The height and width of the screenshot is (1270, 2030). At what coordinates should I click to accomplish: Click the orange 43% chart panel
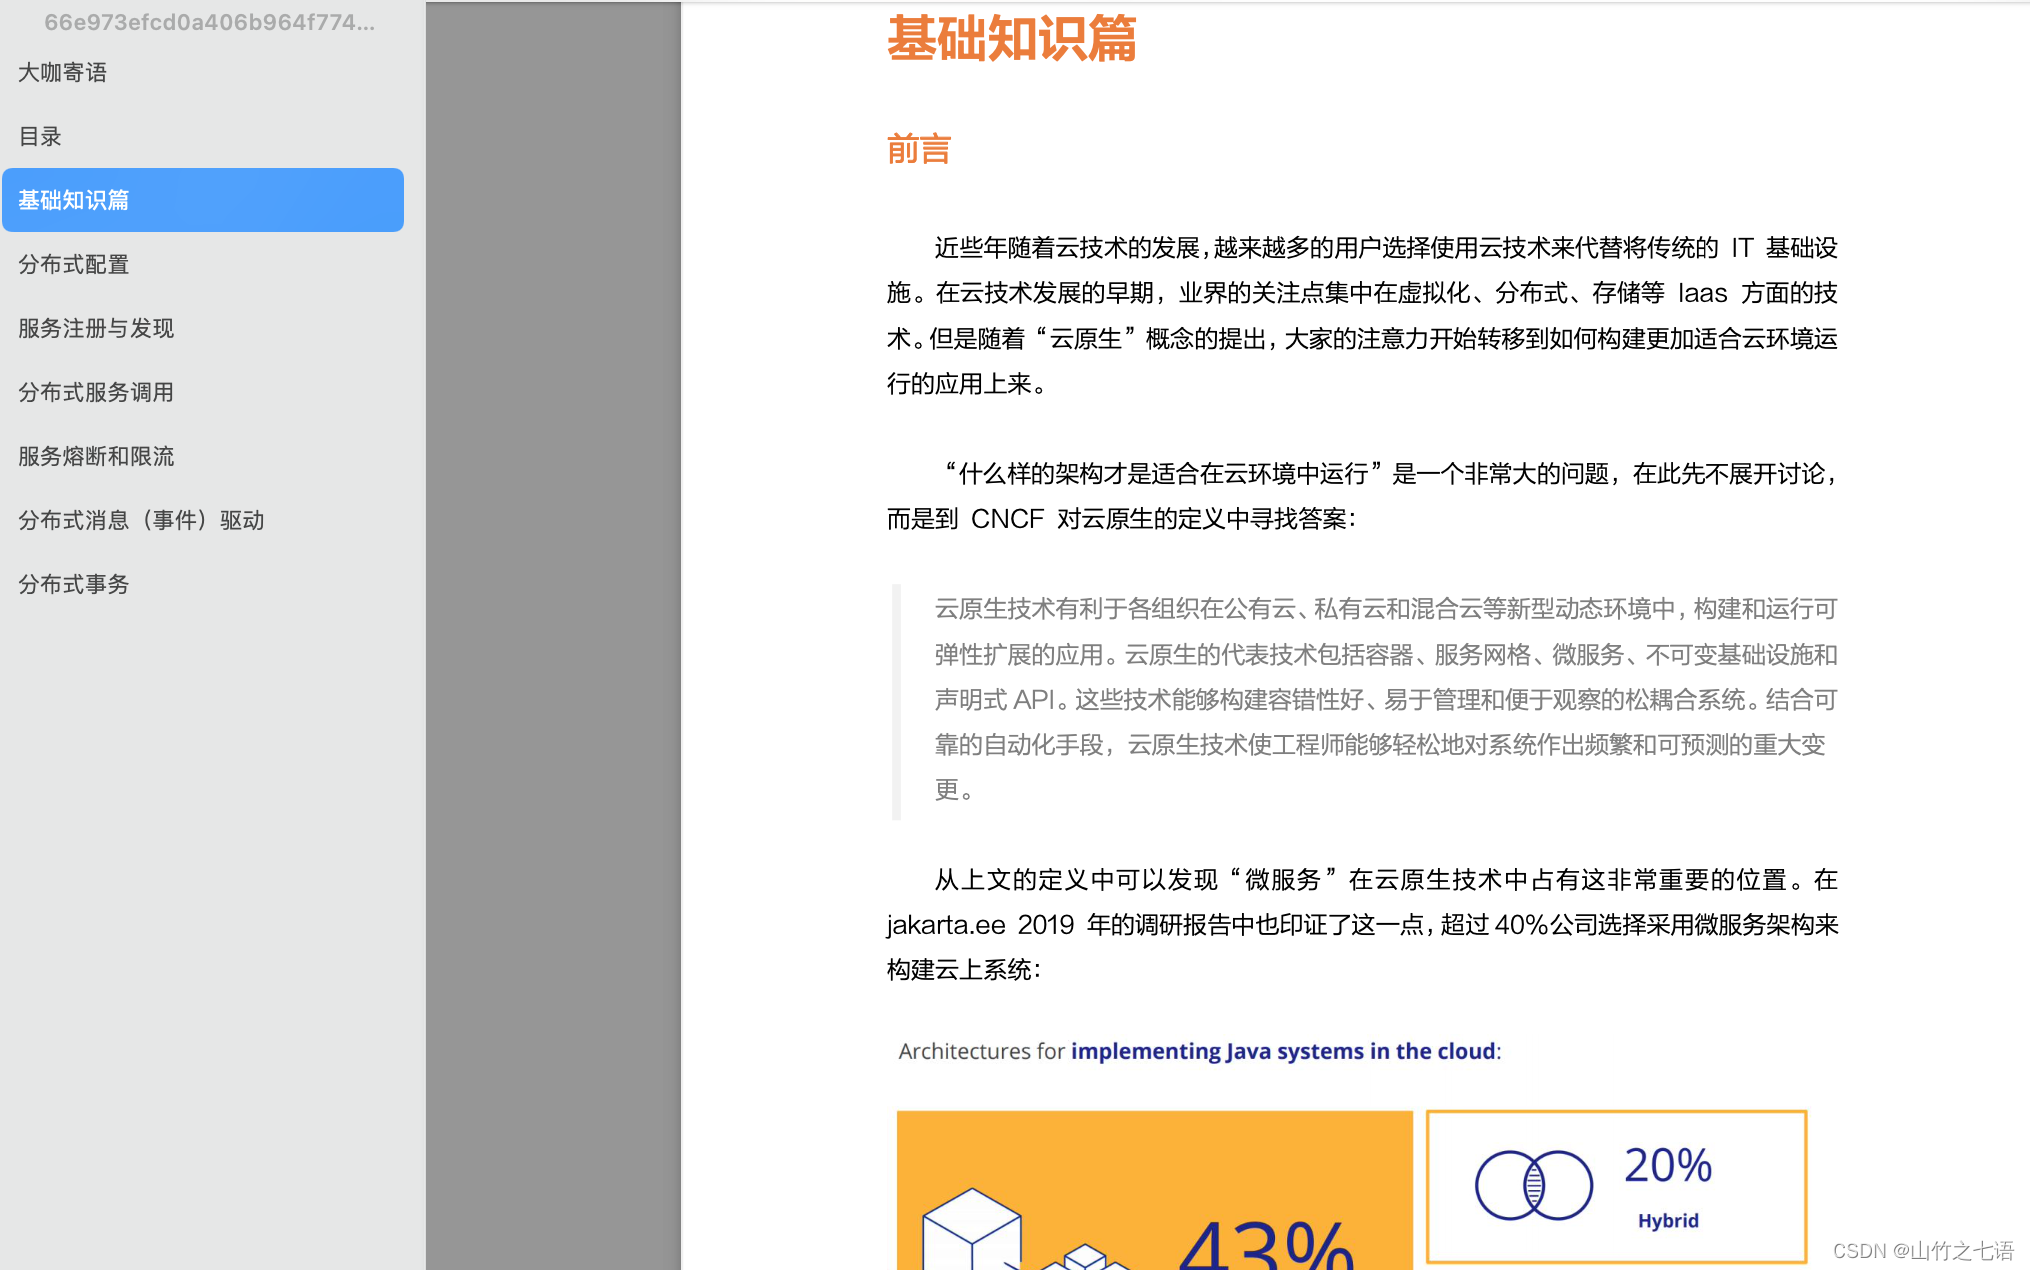pyautogui.click(x=1154, y=1190)
